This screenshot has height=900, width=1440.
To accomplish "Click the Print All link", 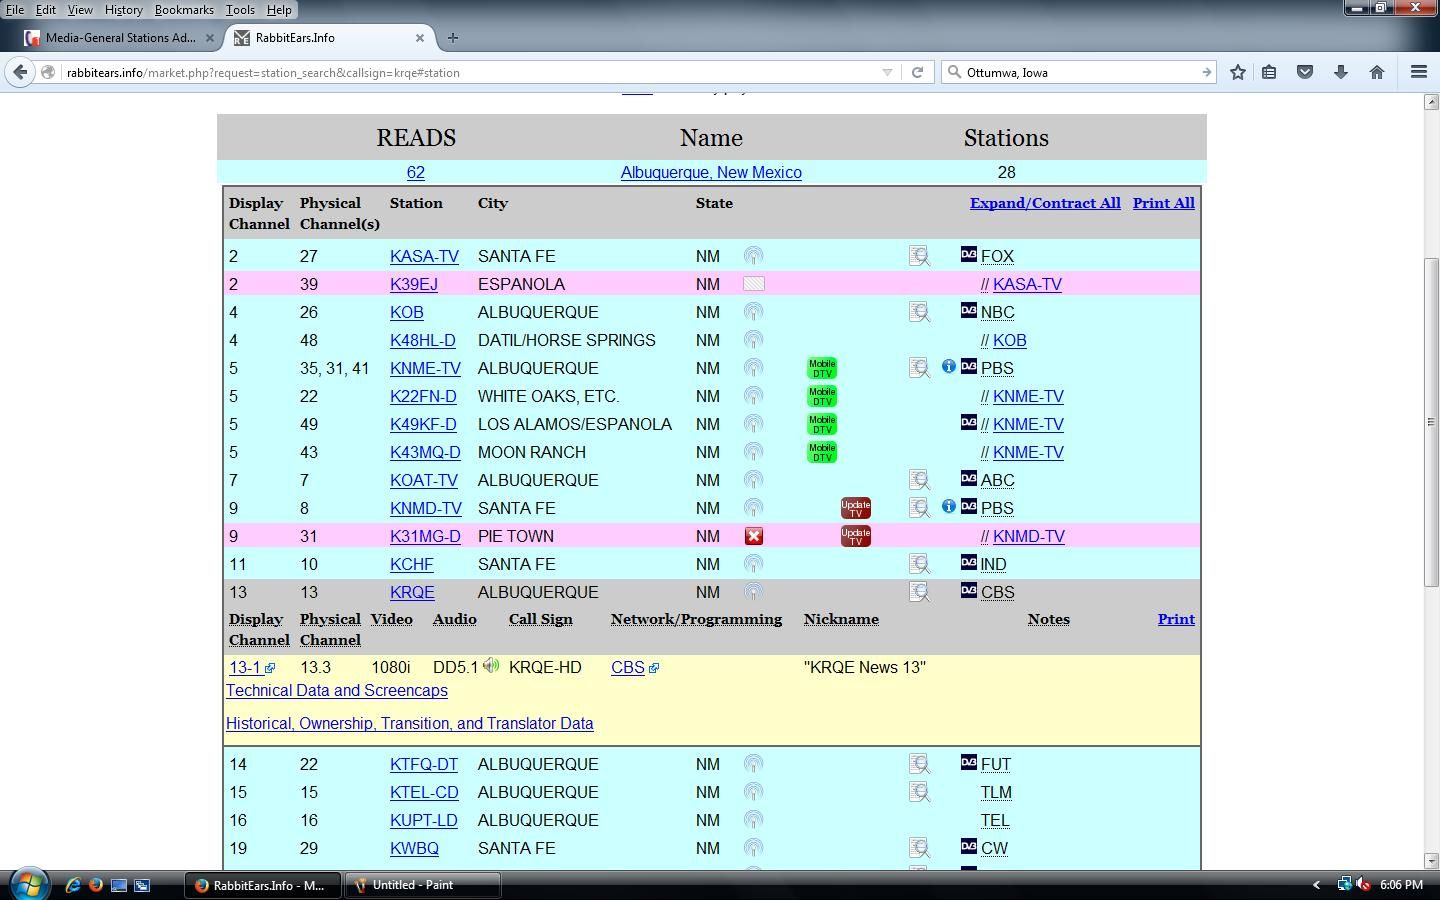I will (1164, 203).
